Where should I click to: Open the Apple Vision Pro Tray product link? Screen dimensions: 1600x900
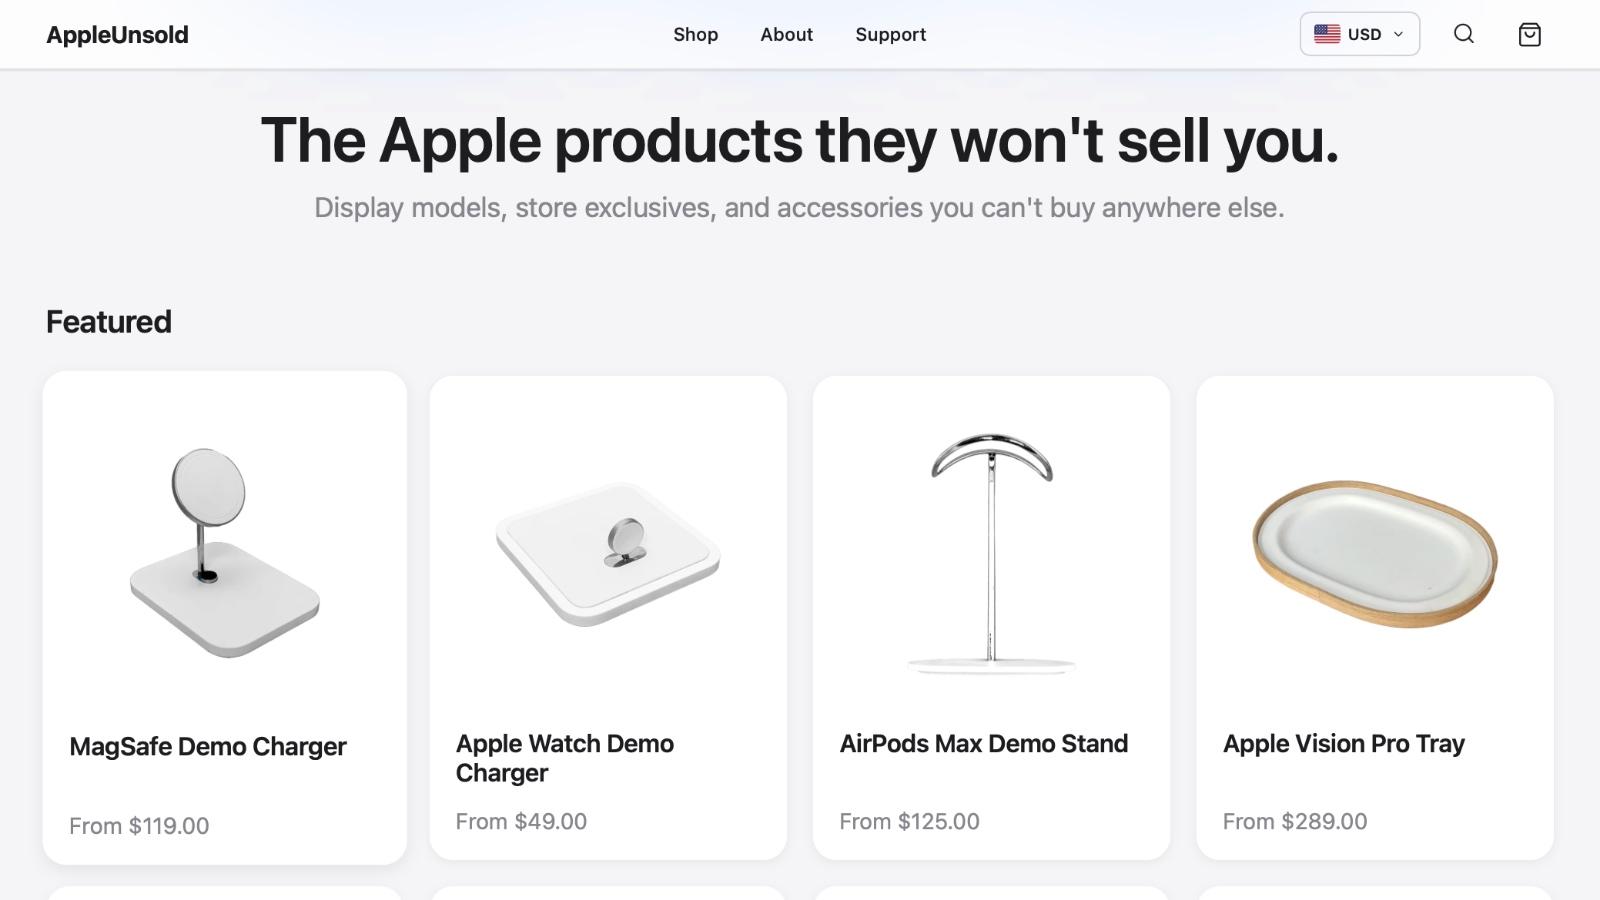click(1344, 744)
